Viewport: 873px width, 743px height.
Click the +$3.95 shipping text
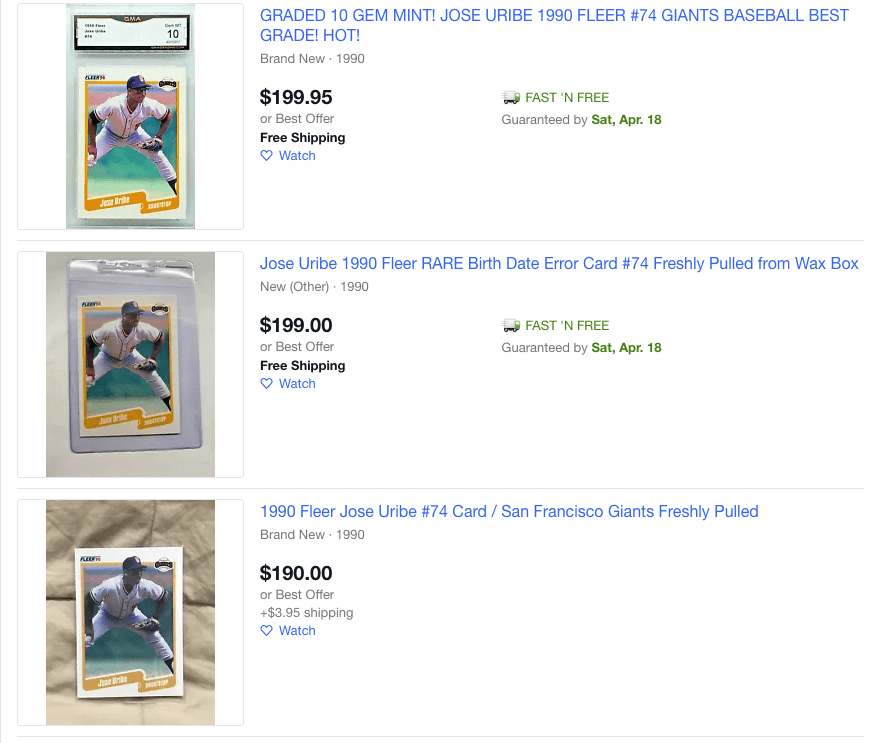point(306,613)
